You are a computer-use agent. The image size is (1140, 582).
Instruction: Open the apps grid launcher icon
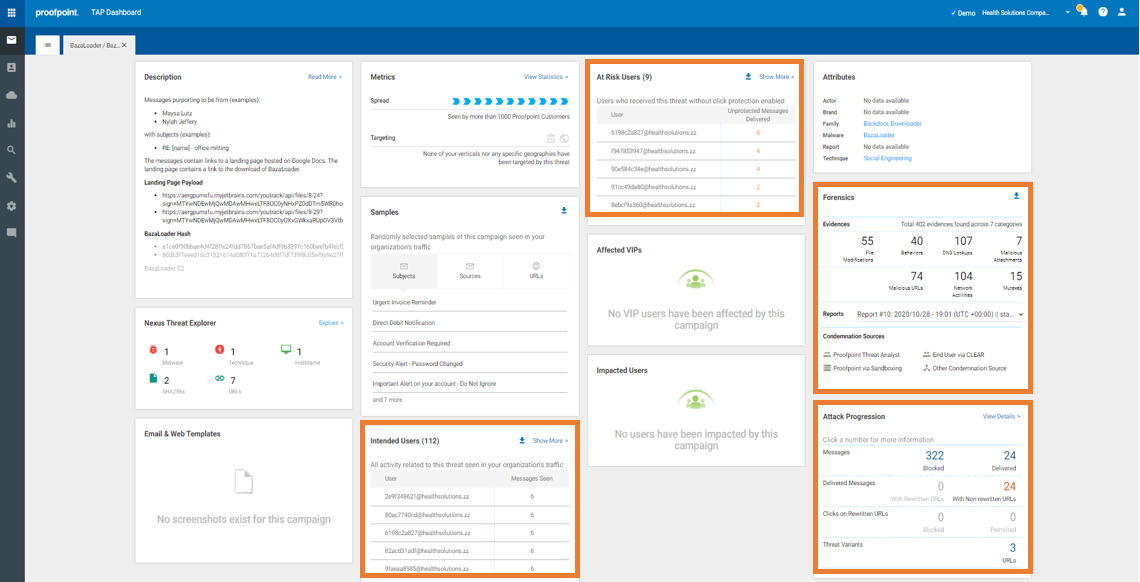[12, 12]
